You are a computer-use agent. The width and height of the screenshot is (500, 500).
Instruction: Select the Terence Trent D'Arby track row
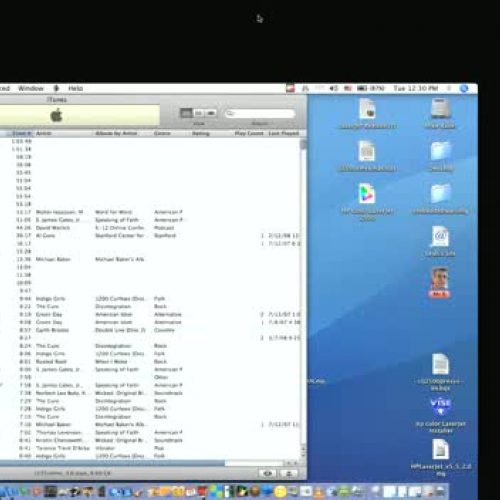[150, 448]
